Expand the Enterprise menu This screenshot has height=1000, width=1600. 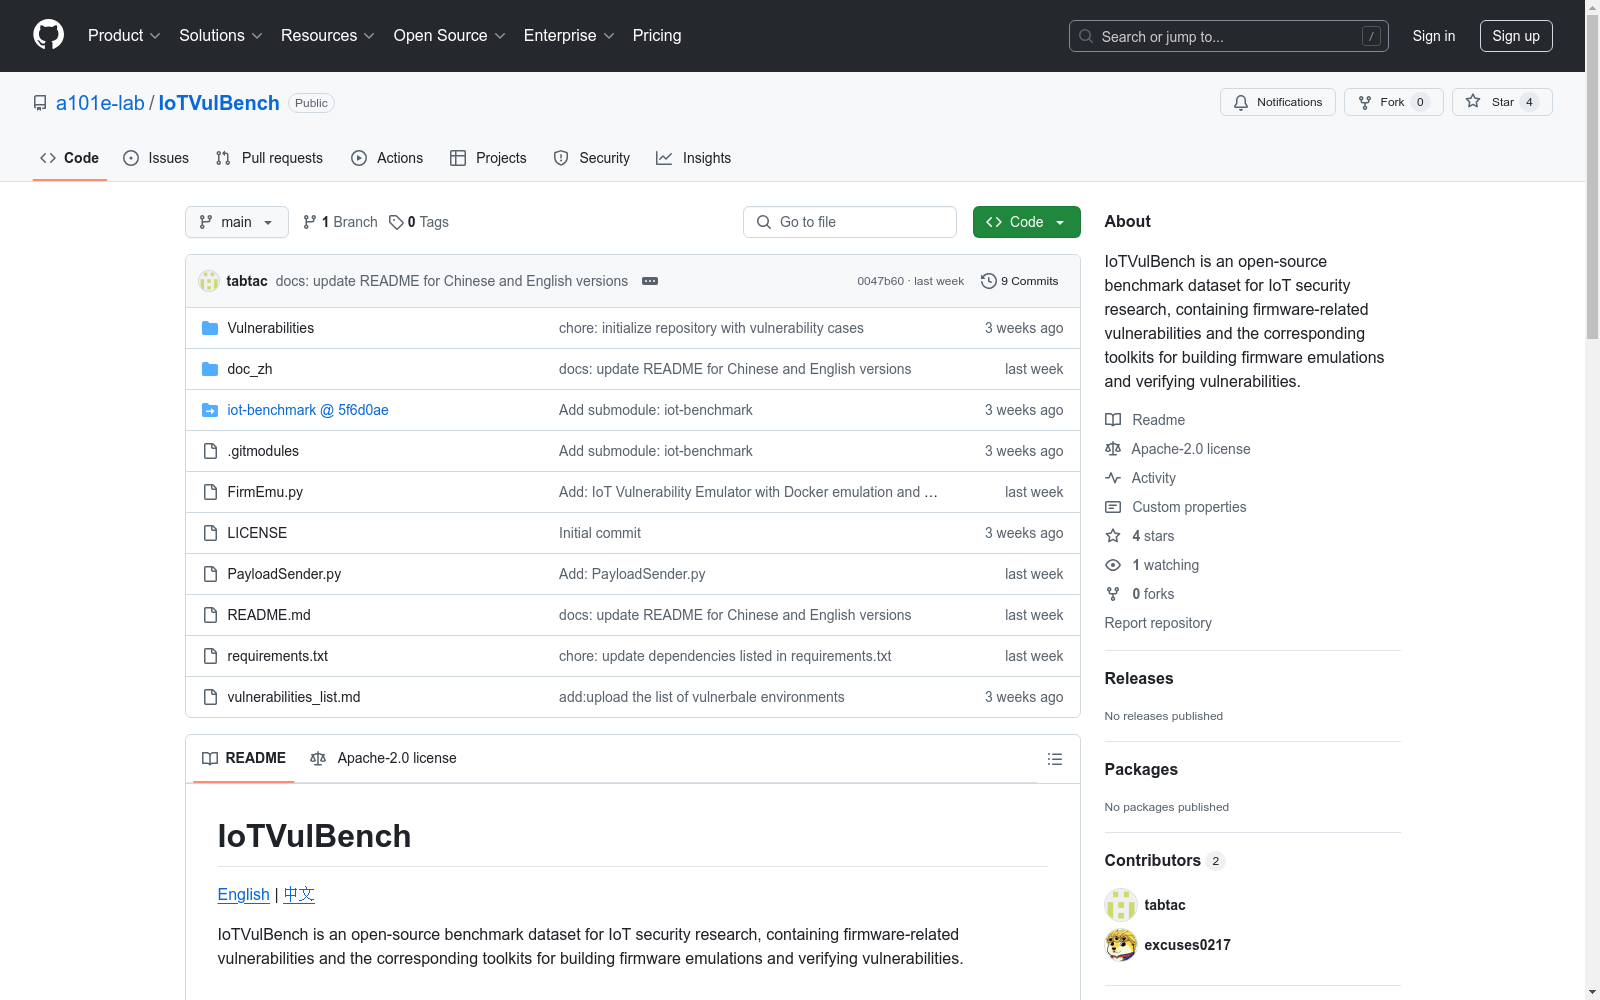[569, 35]
